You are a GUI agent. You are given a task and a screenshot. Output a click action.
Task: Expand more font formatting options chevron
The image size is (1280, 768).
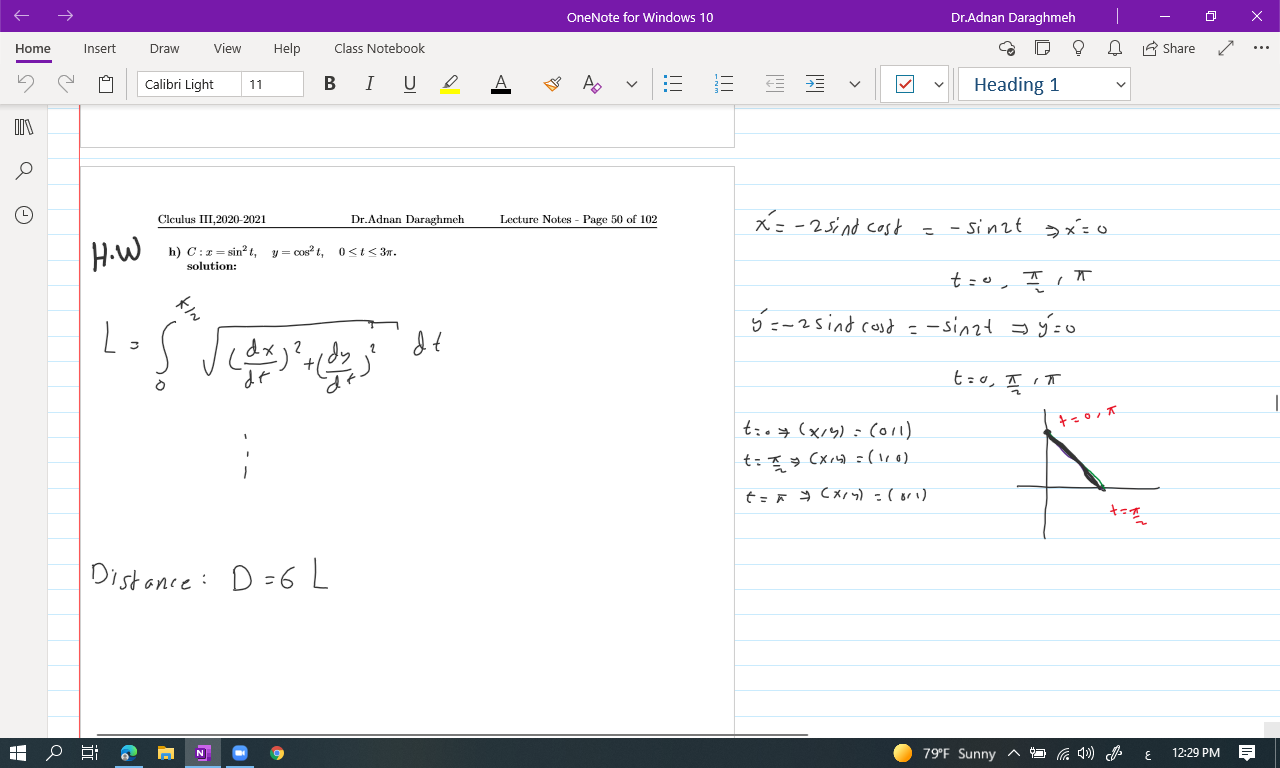pyautogui.click(x=631, y=85)
